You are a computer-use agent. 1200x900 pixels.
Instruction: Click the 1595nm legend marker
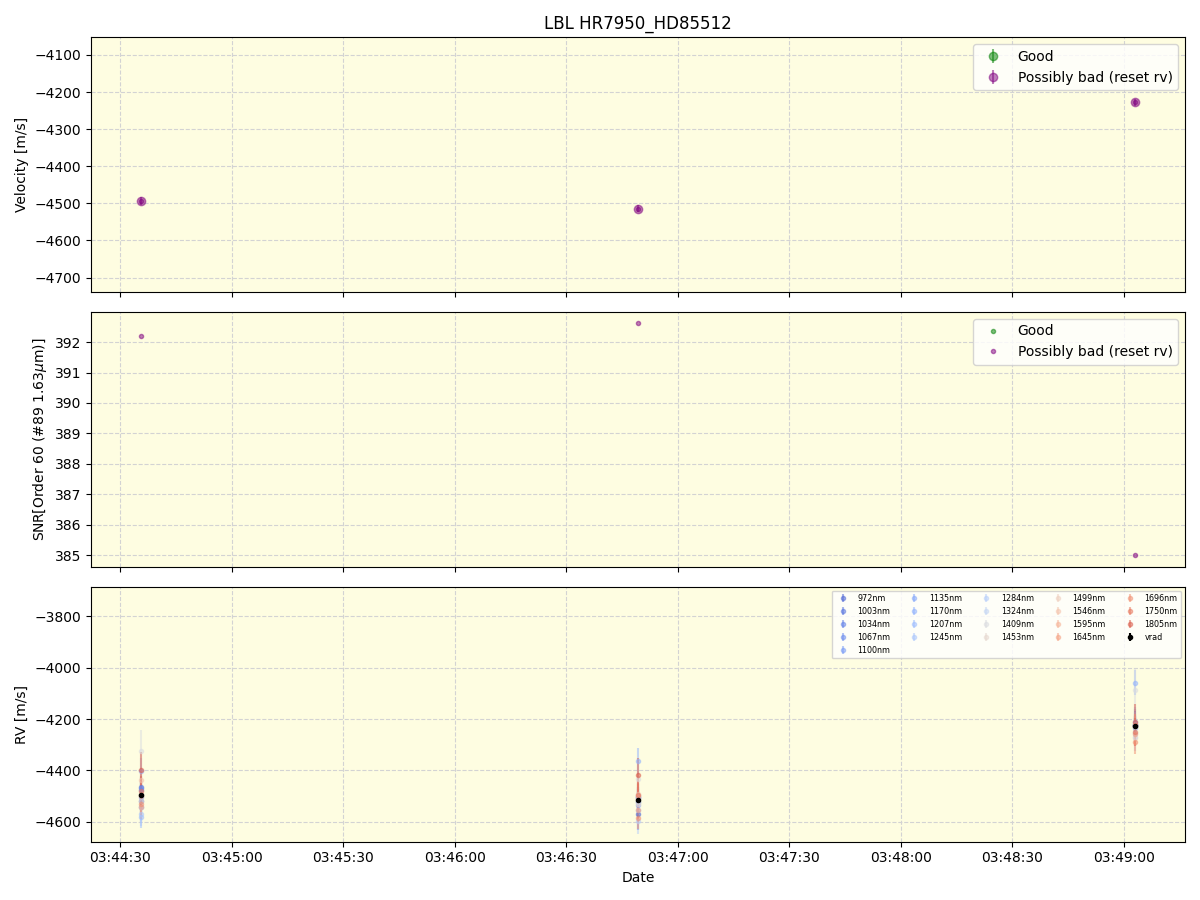click(x=1059, y=624)
